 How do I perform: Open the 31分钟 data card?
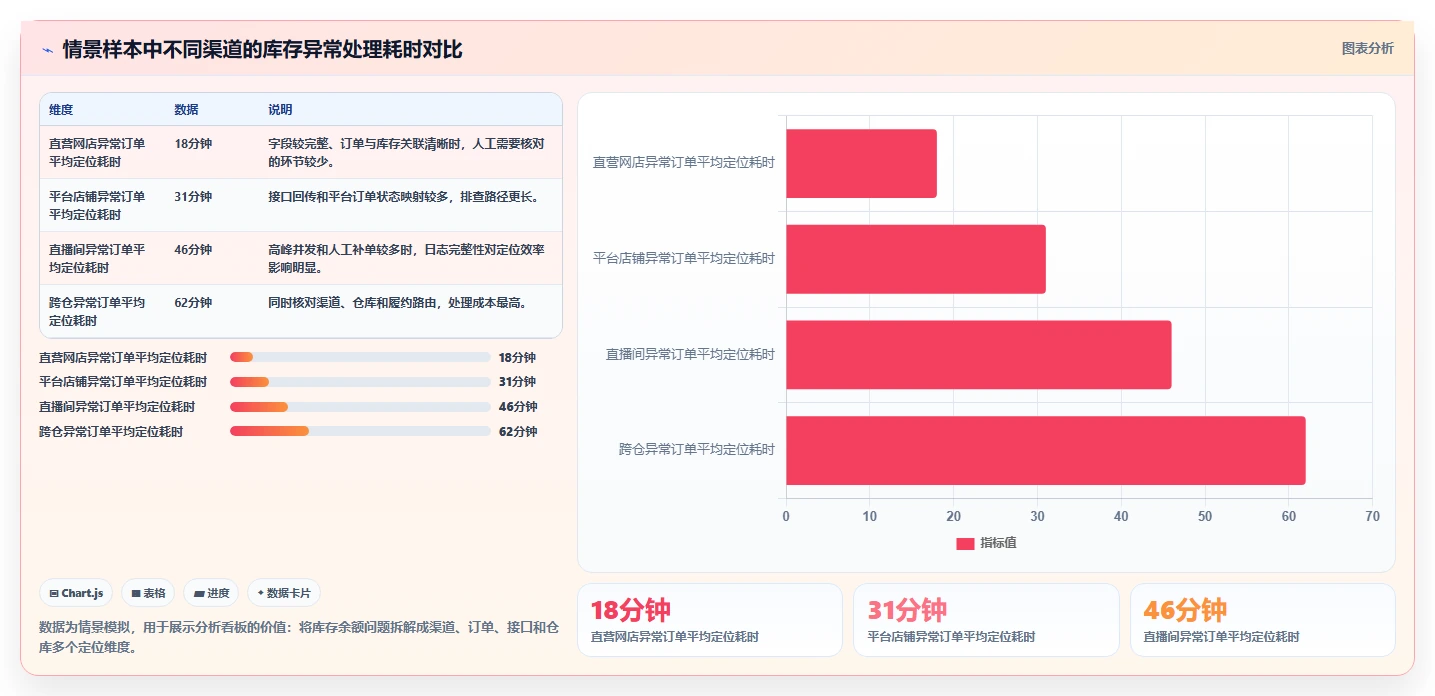point(986,620)
